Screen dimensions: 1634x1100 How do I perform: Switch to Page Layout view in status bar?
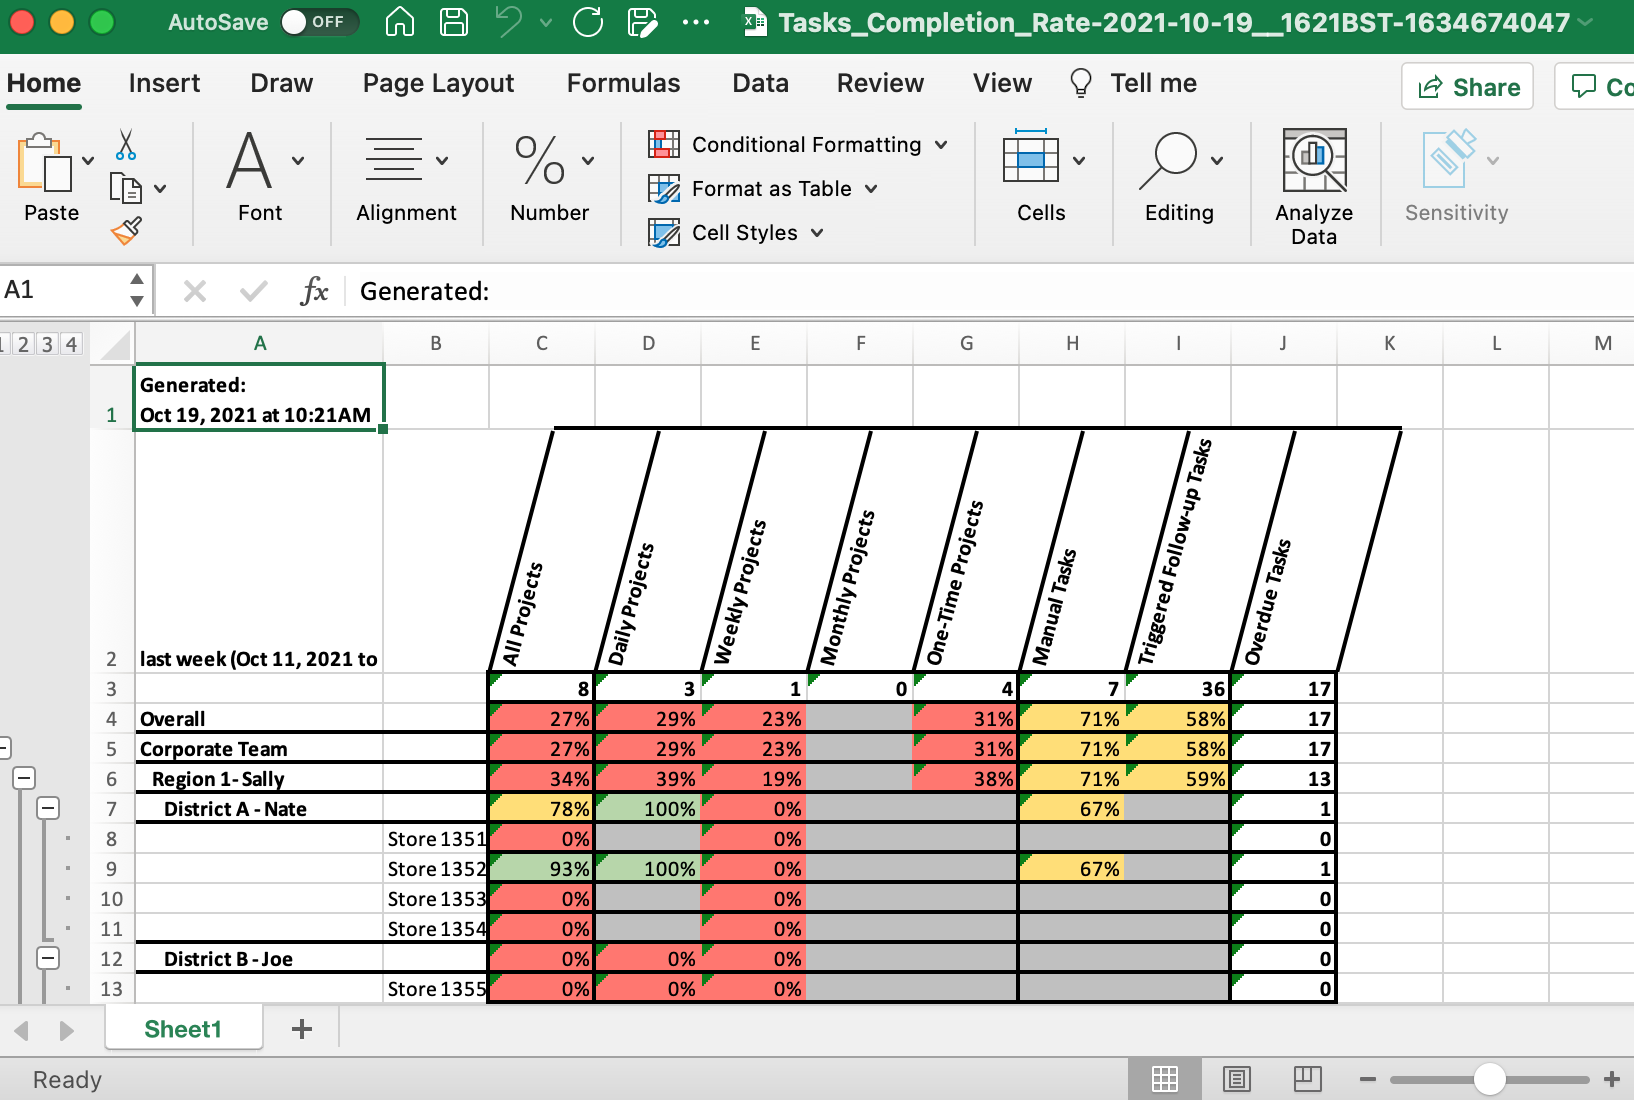point(1236,1079)
